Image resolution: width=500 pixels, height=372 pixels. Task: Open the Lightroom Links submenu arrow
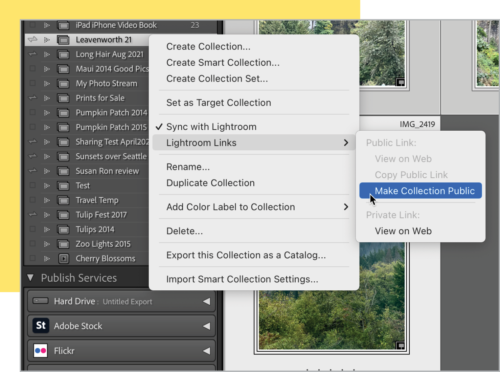point(346,143)
